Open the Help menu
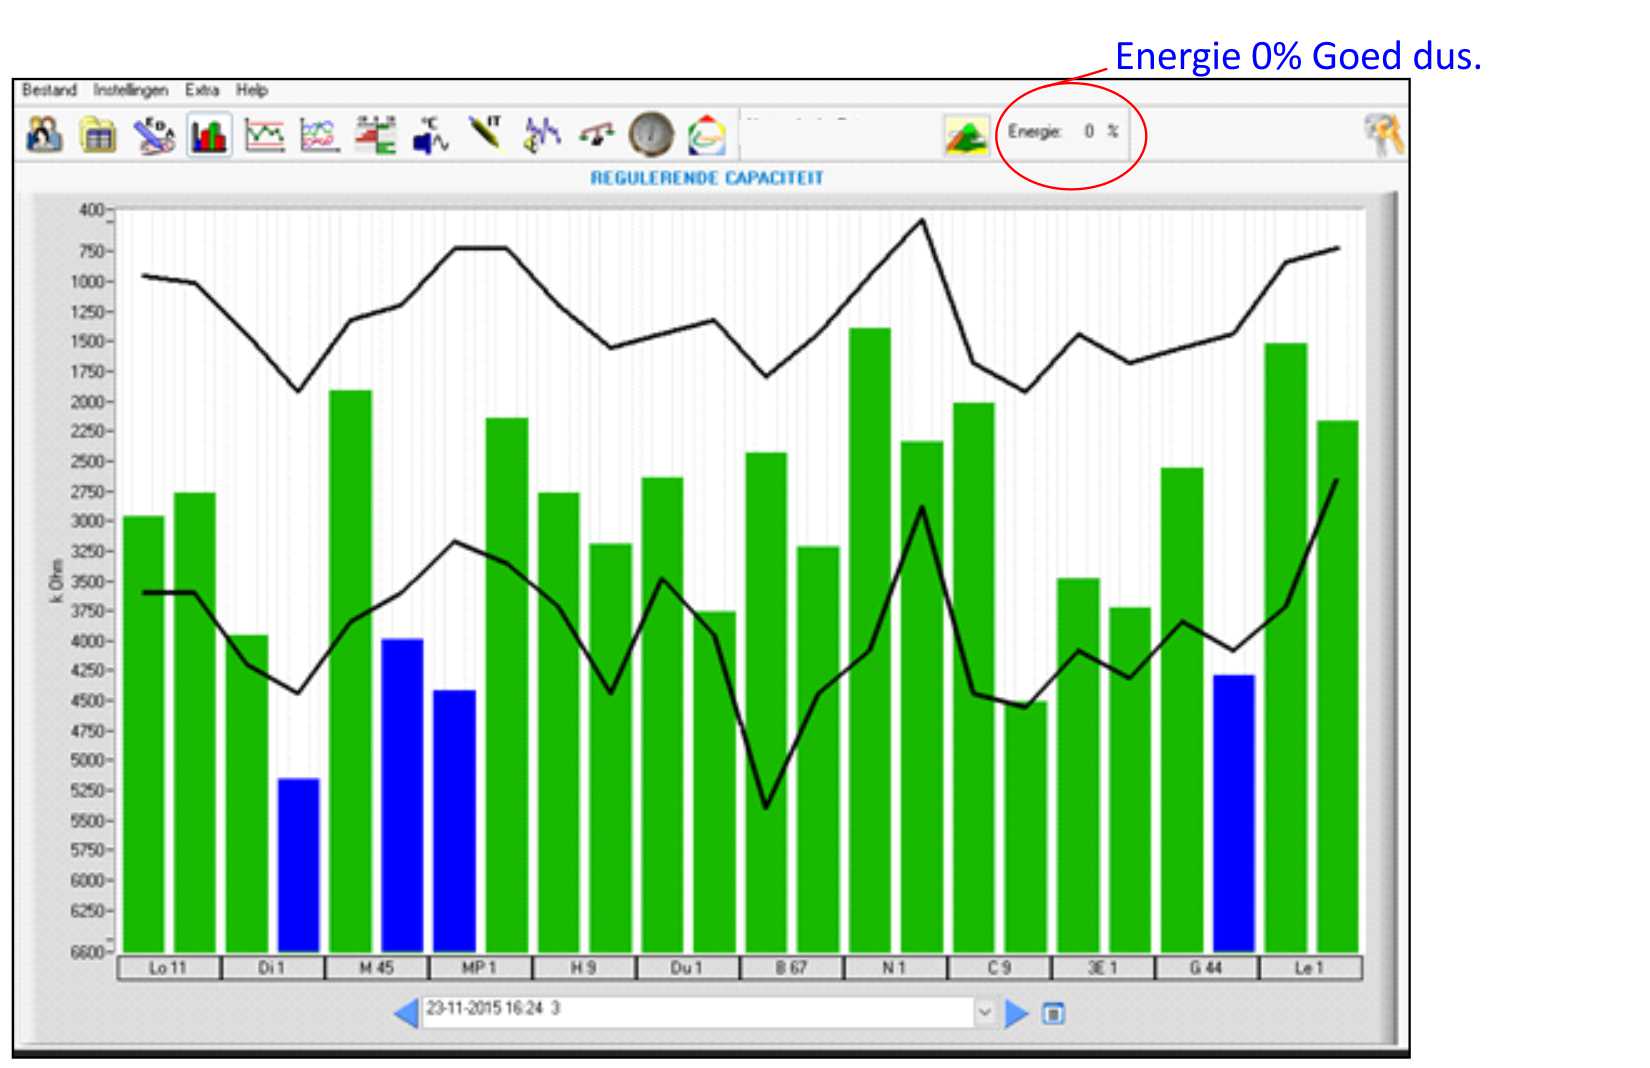 pyautogui.click(x=251, y=90)
